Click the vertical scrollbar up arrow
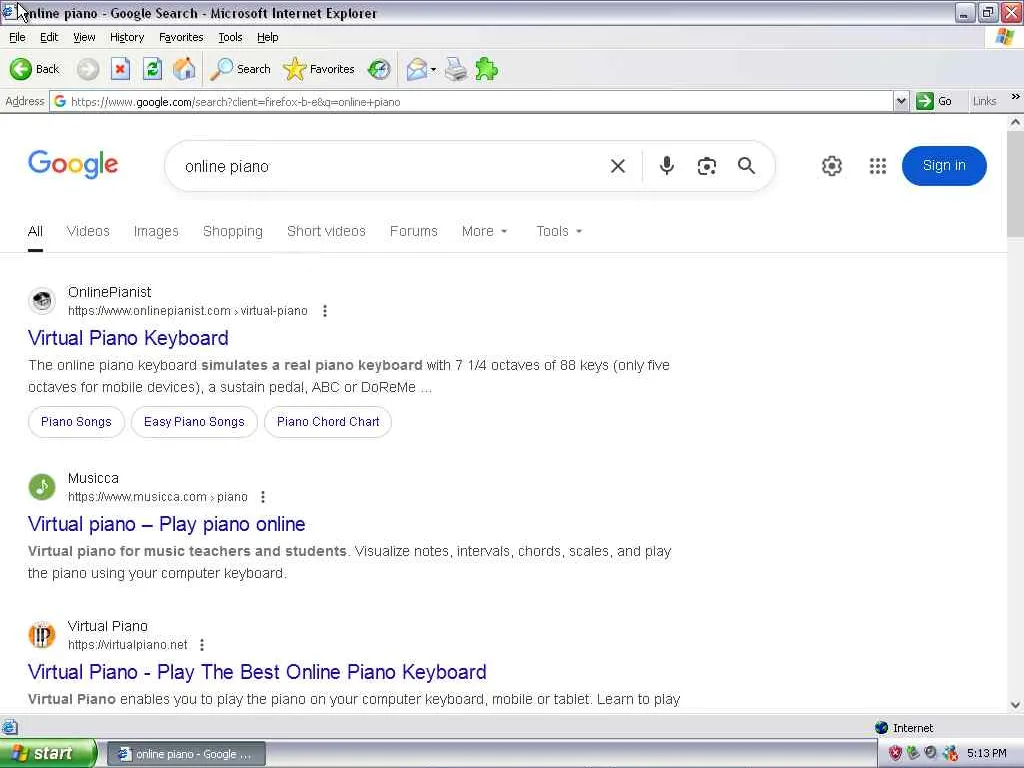The height and width of the screenshot is (768, 1024). coord(1015,122)
